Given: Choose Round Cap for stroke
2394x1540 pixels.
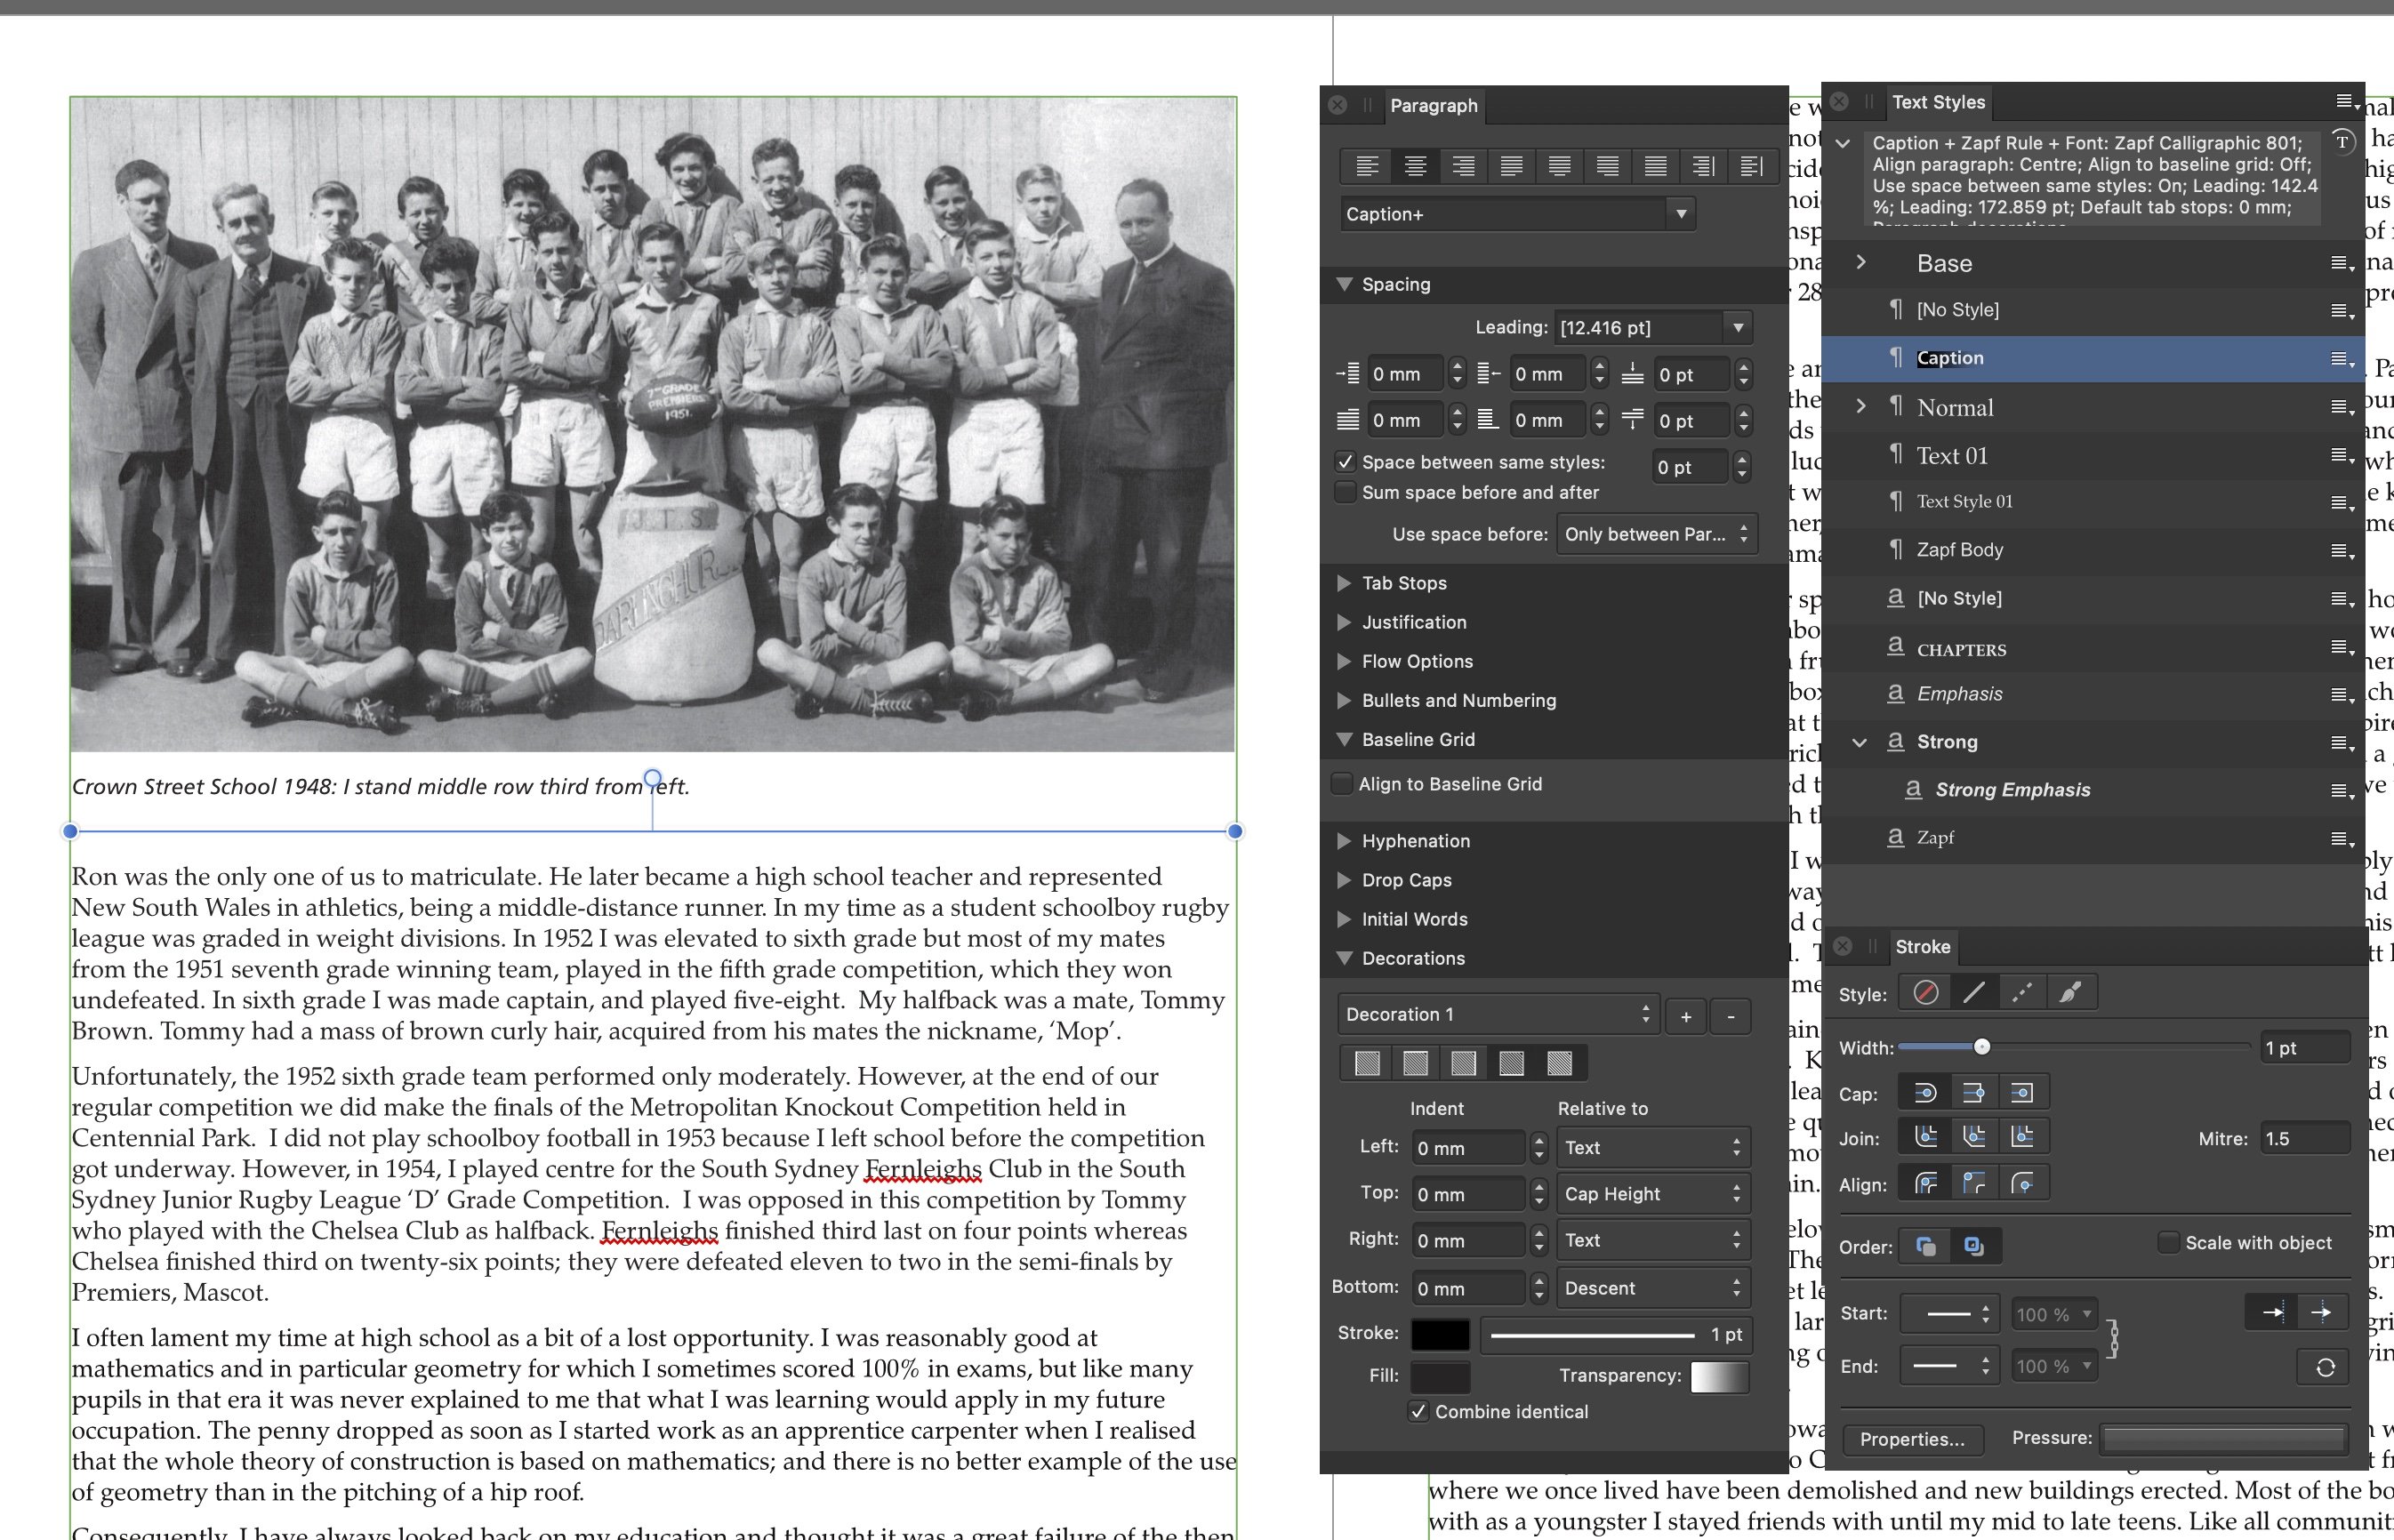Looking at the screenshot, I should click(x=1925, y=1093).
